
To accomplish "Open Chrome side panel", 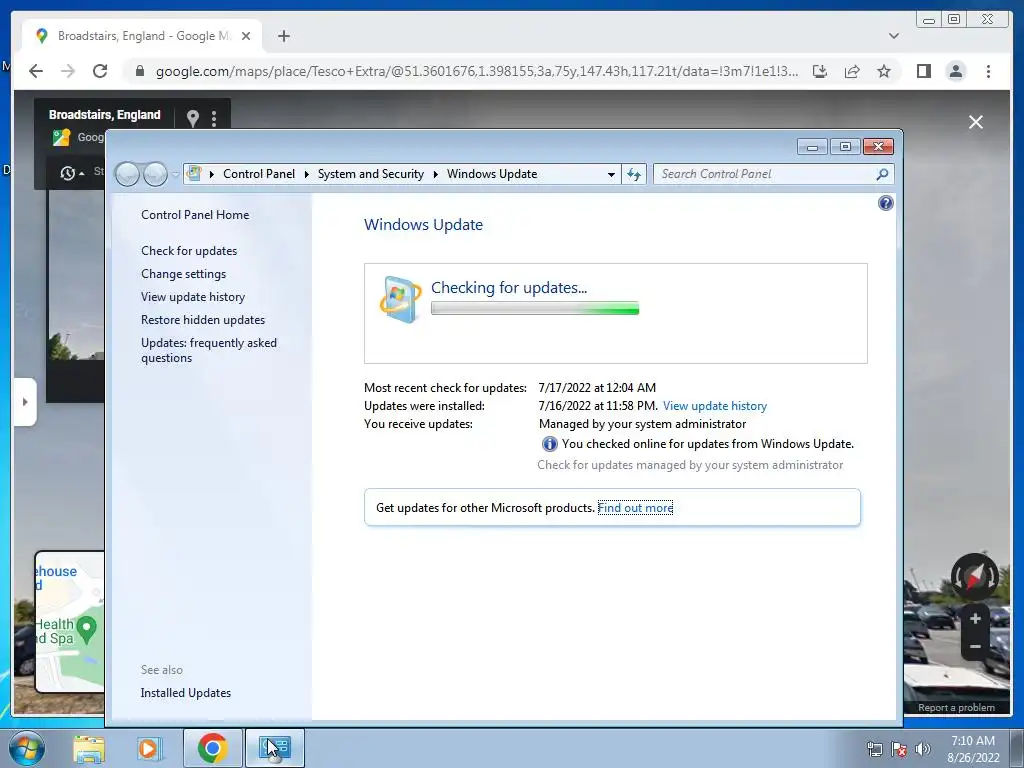I will click(x=923, y=71).
